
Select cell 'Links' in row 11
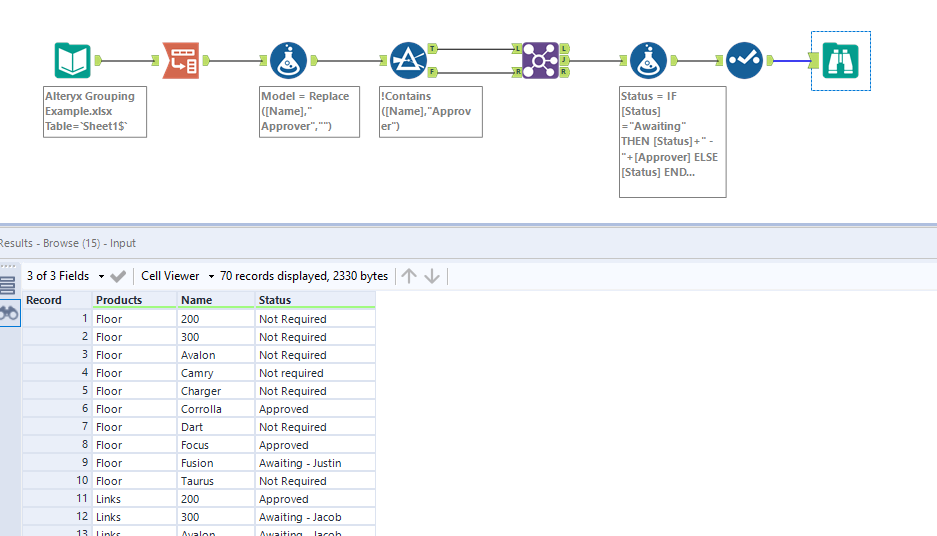pos(134,499)
